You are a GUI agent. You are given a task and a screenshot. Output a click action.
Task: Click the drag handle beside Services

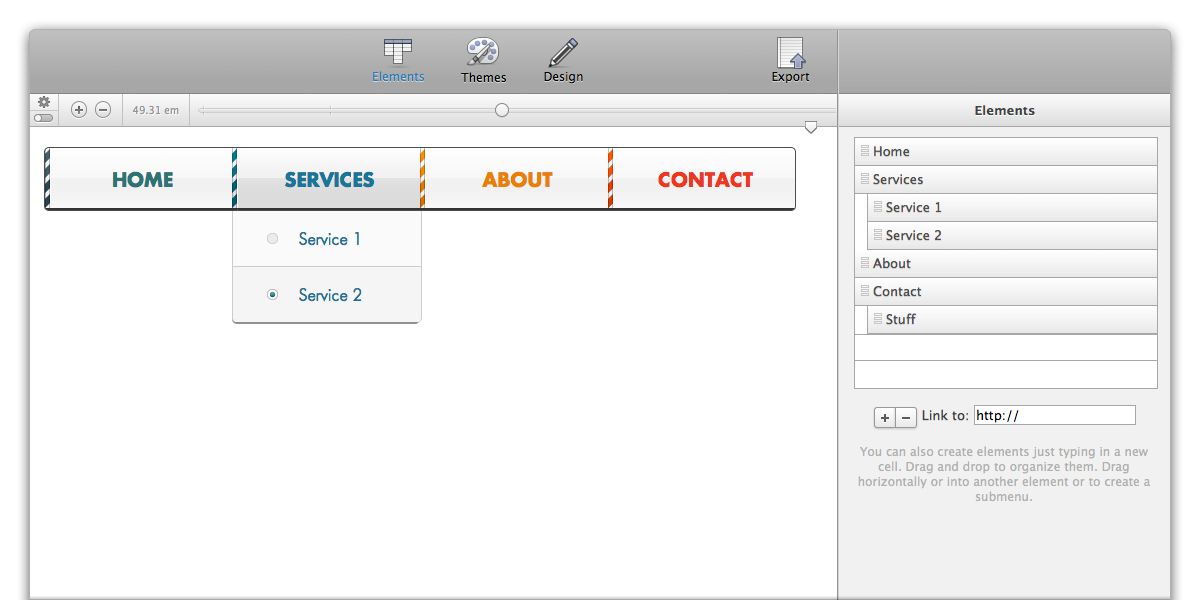[865, 179]
